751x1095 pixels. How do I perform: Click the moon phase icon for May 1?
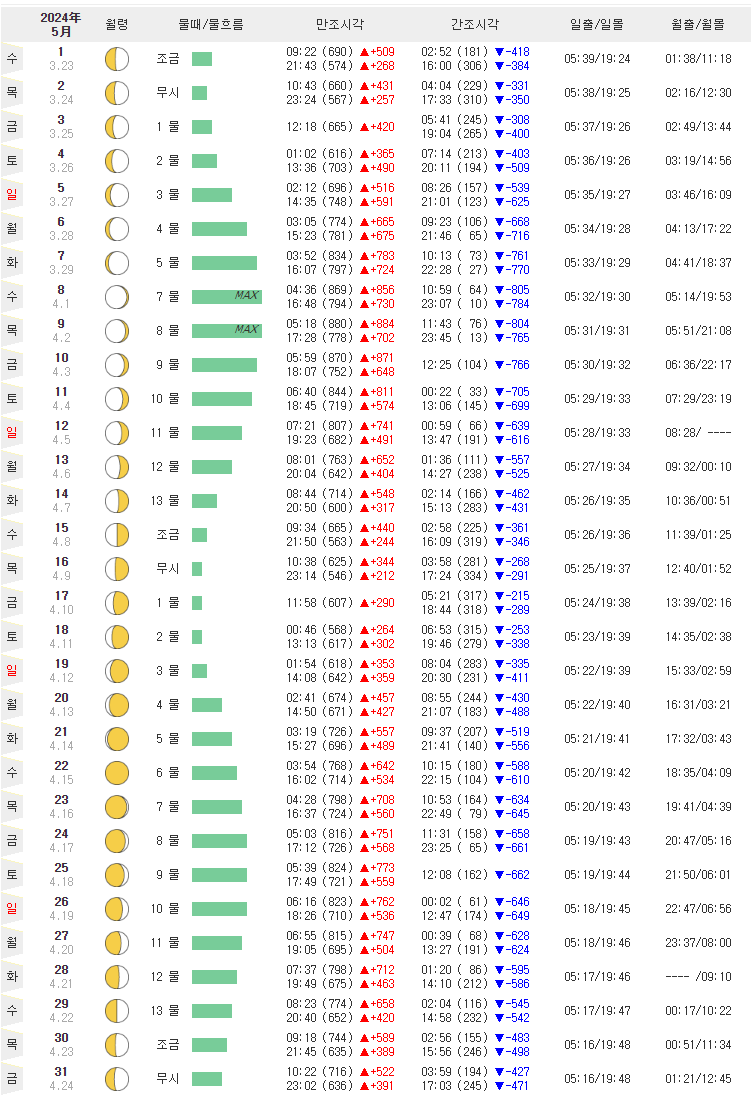coord(117,59)
